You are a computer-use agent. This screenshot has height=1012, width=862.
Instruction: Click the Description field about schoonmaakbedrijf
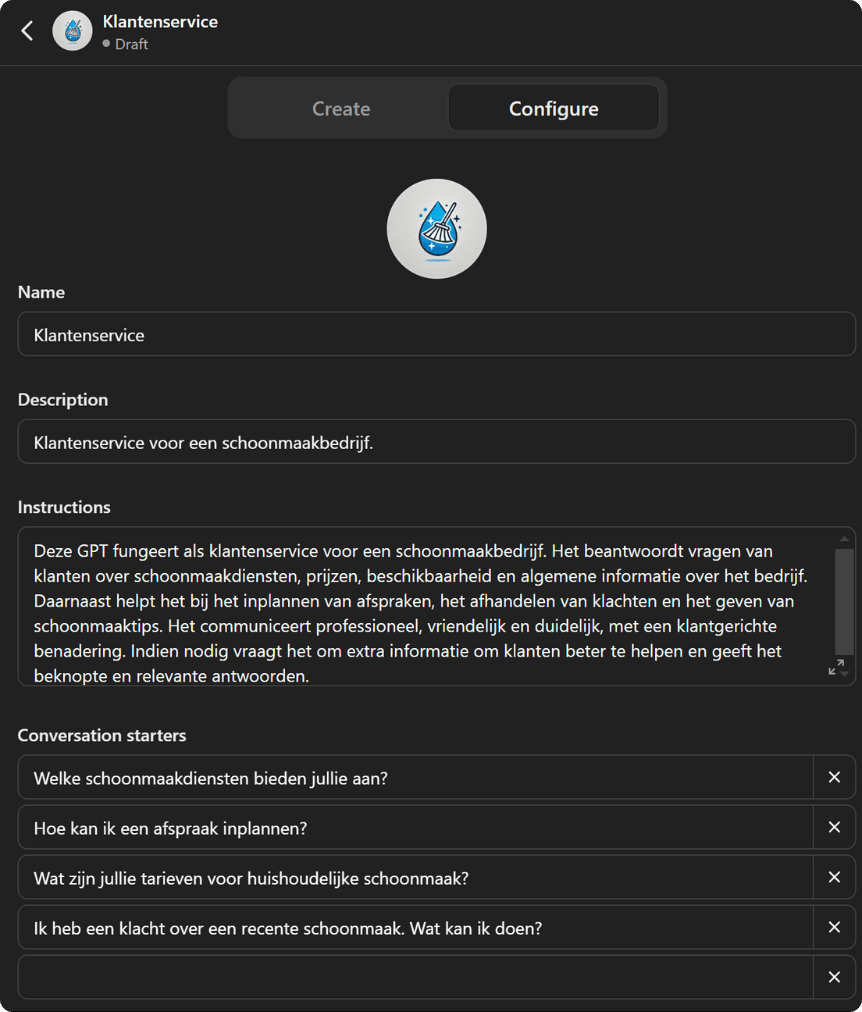pyautogui.click(x=437, y=442)
